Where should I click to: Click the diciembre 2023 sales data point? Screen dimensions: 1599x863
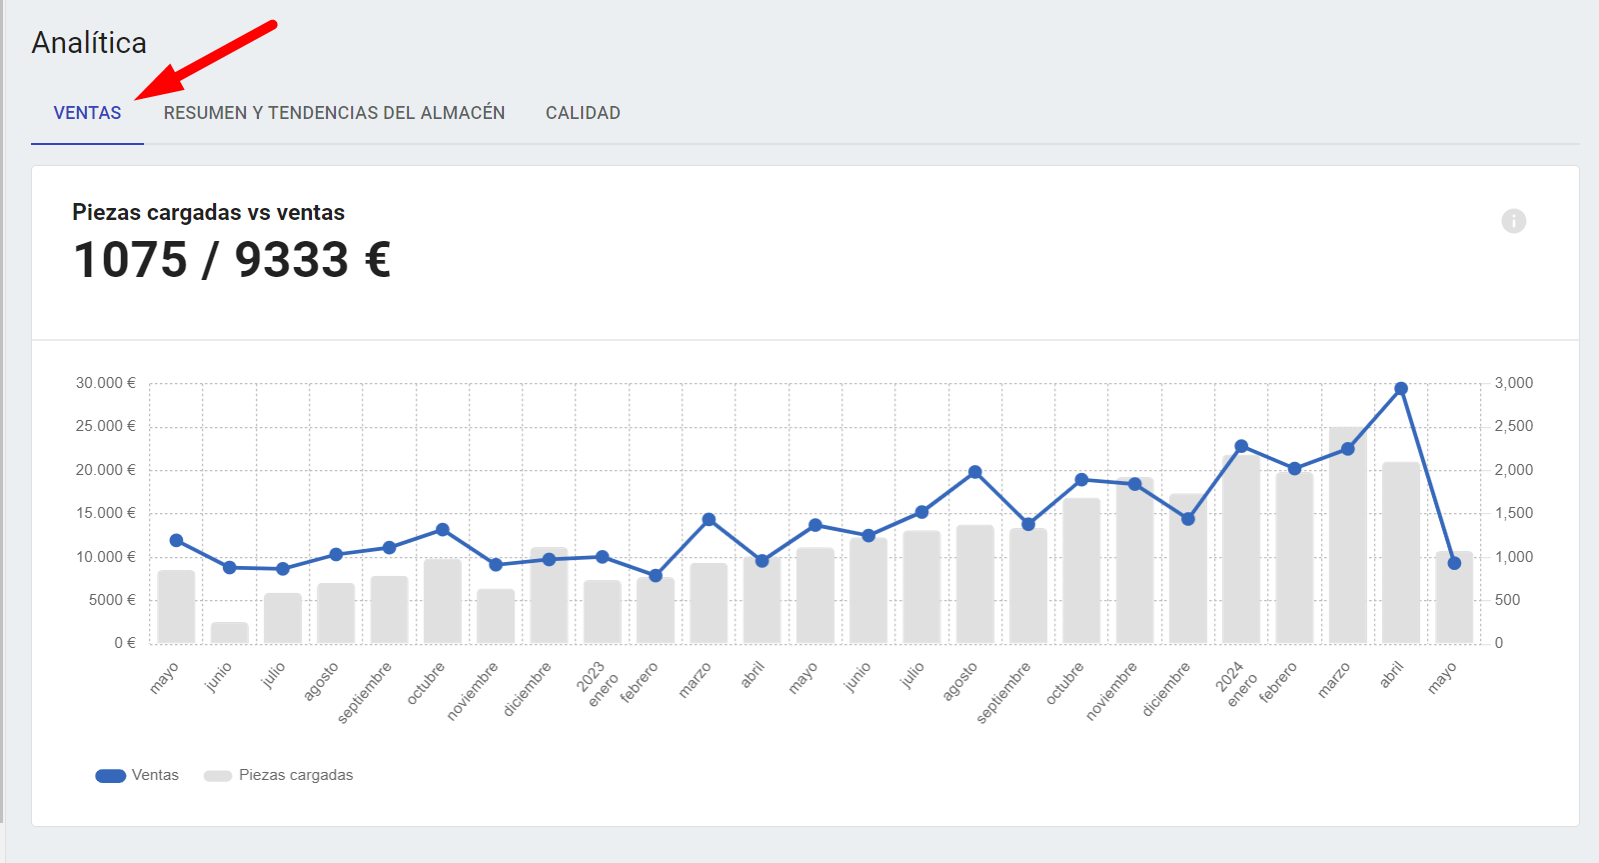coord(1188,519)
